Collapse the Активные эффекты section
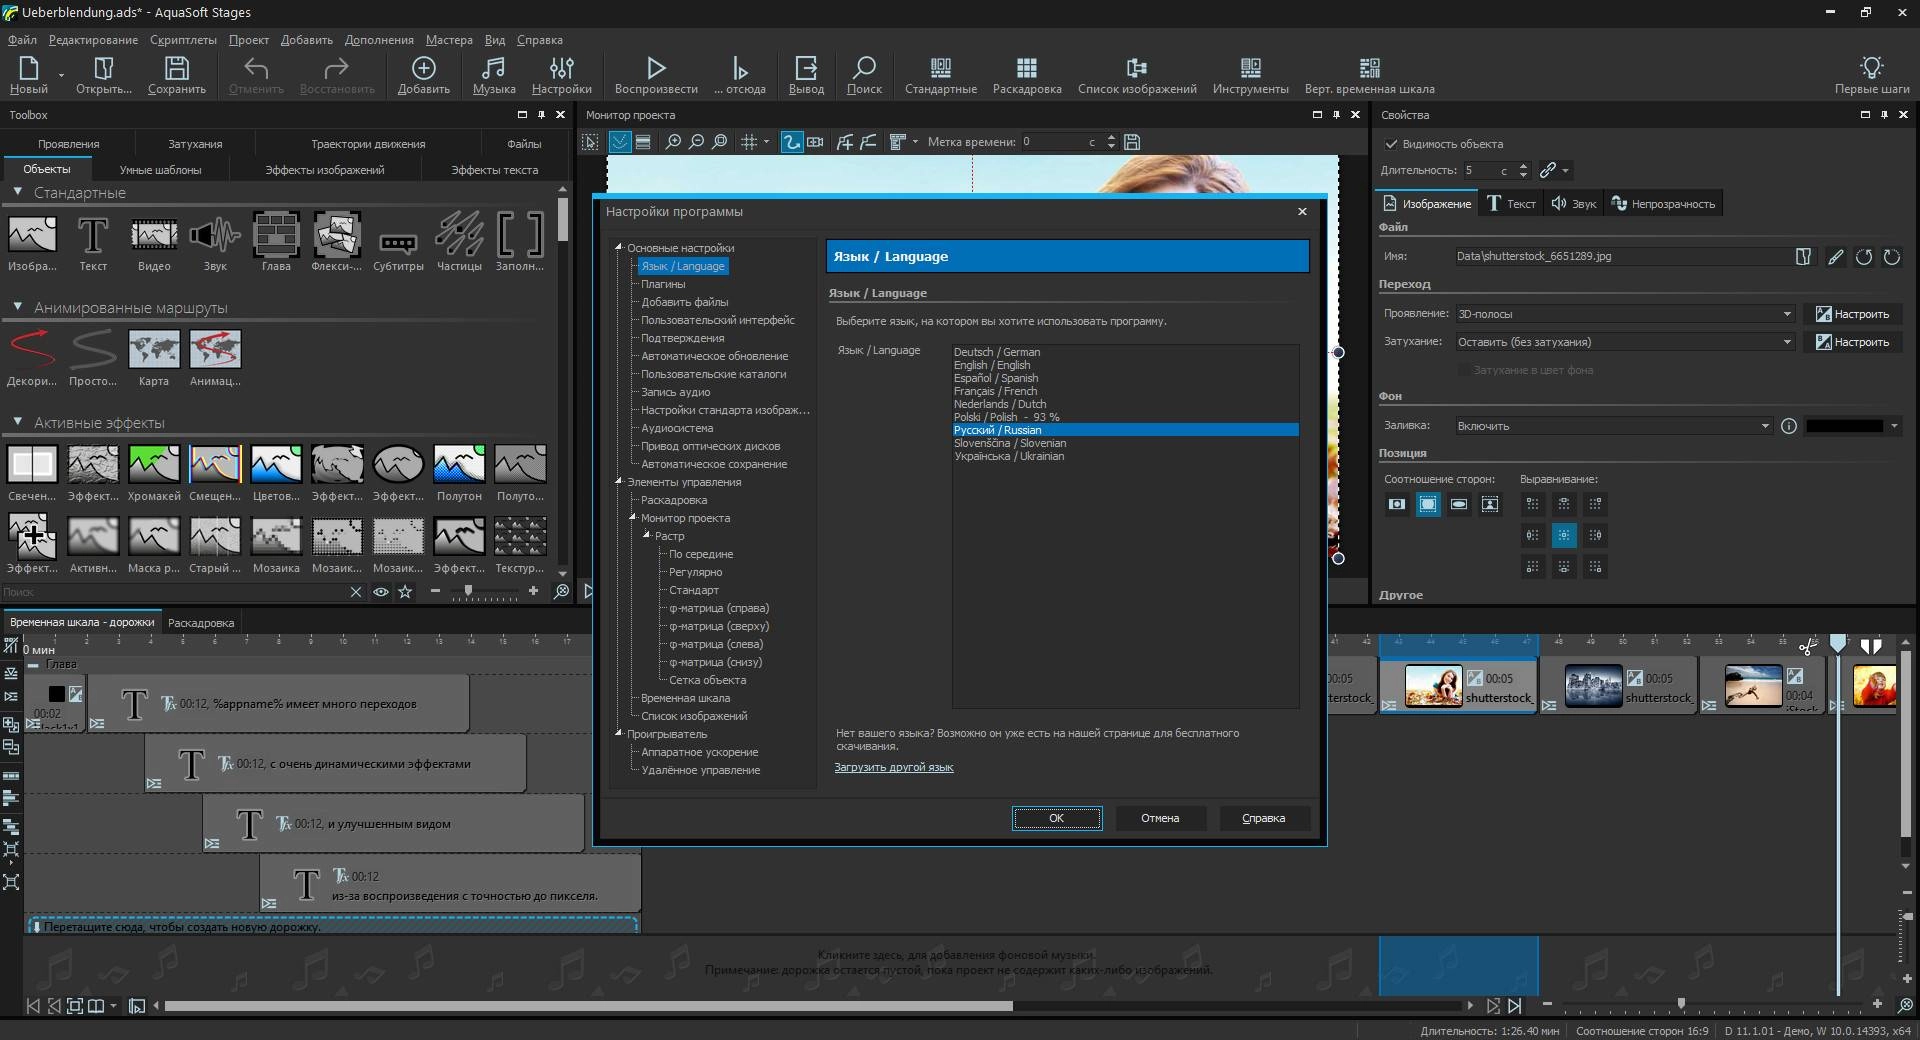 17,422
